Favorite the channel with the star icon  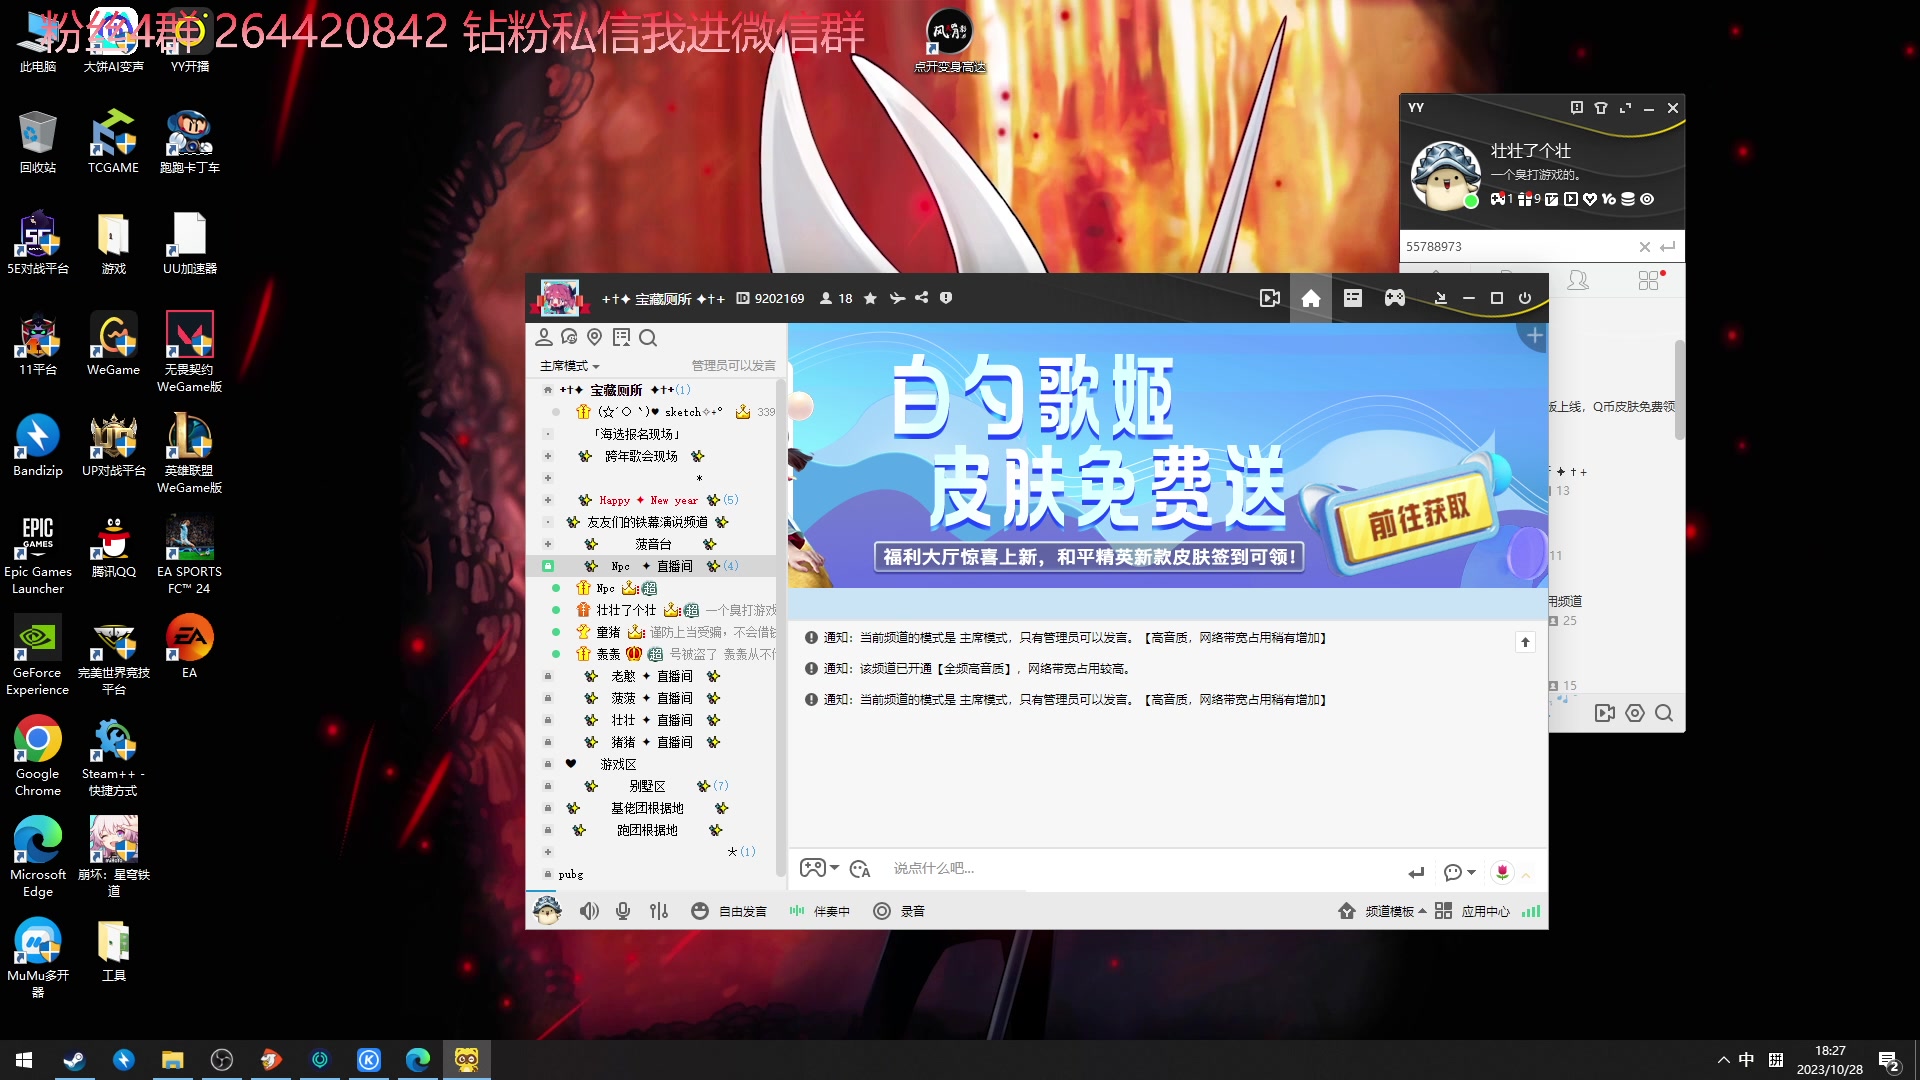870,298
